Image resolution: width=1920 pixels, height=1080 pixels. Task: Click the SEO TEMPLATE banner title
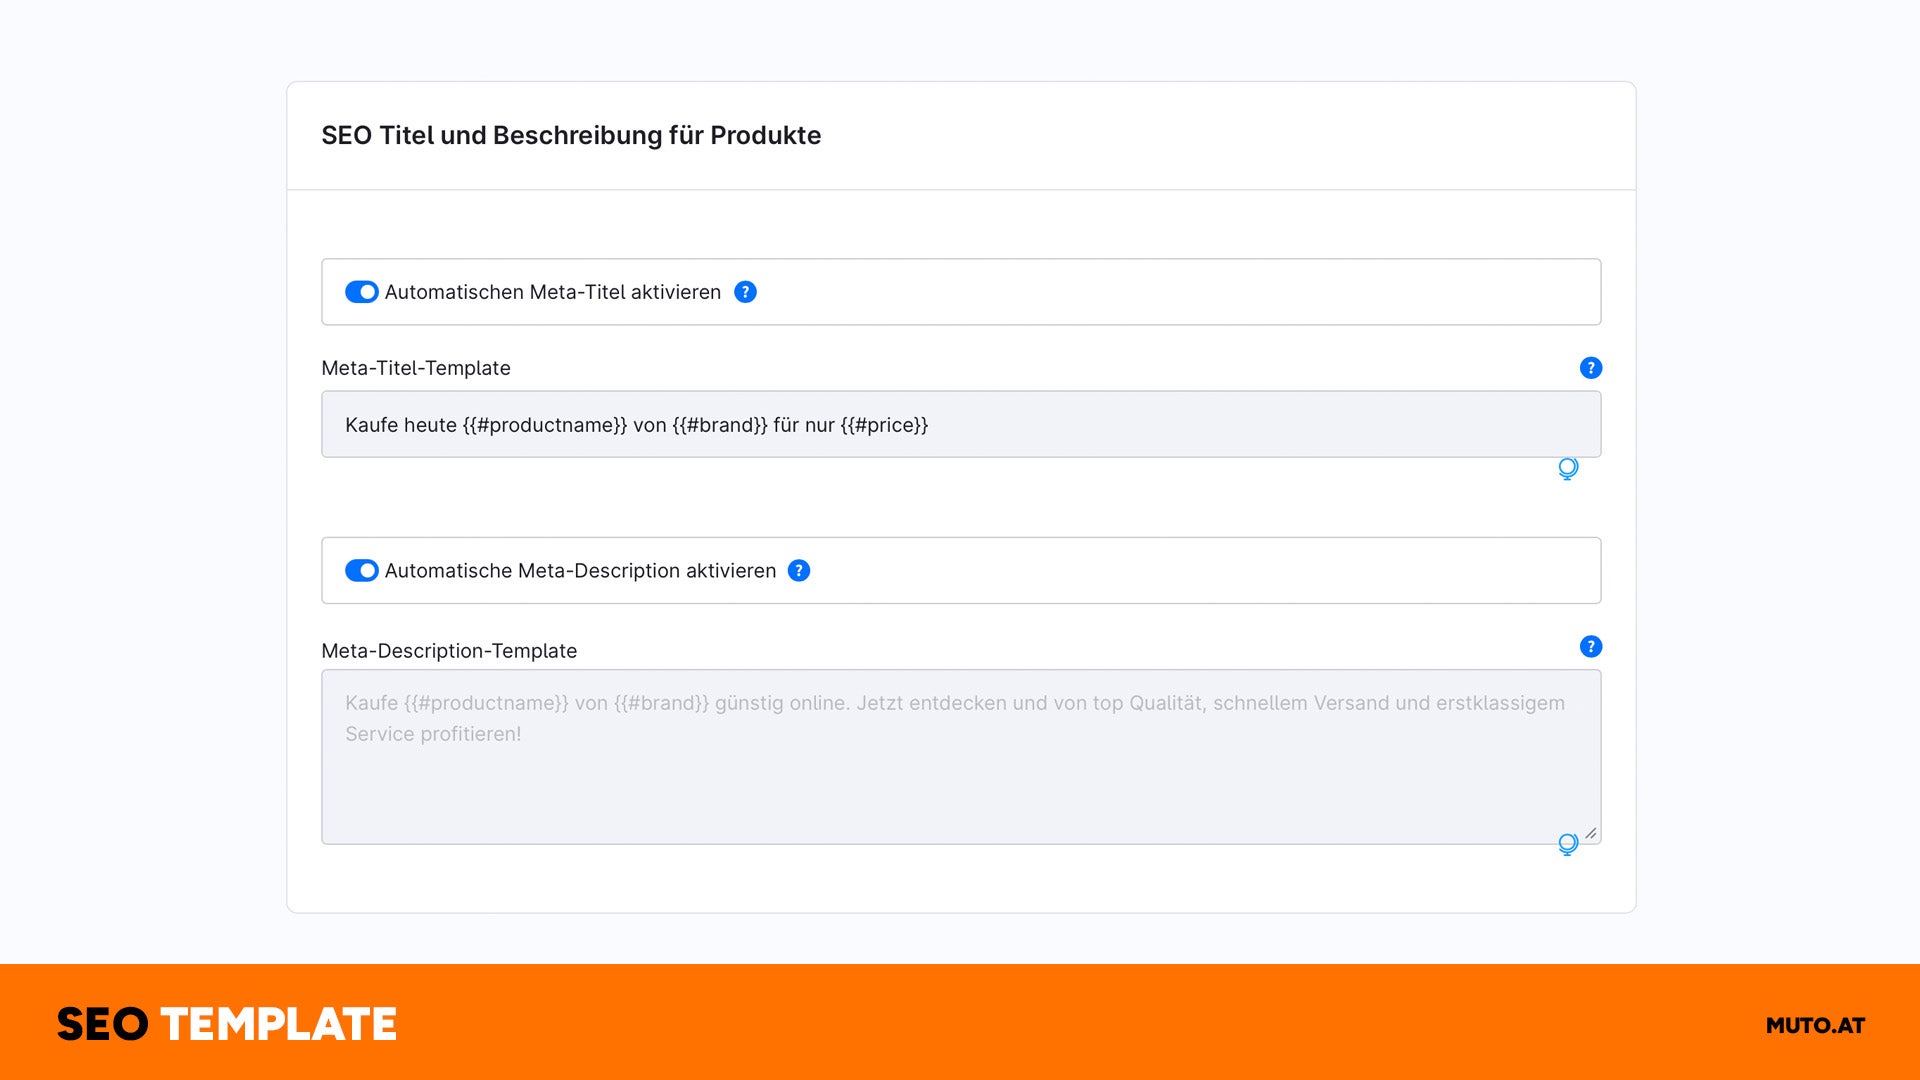coord(227,1024)
